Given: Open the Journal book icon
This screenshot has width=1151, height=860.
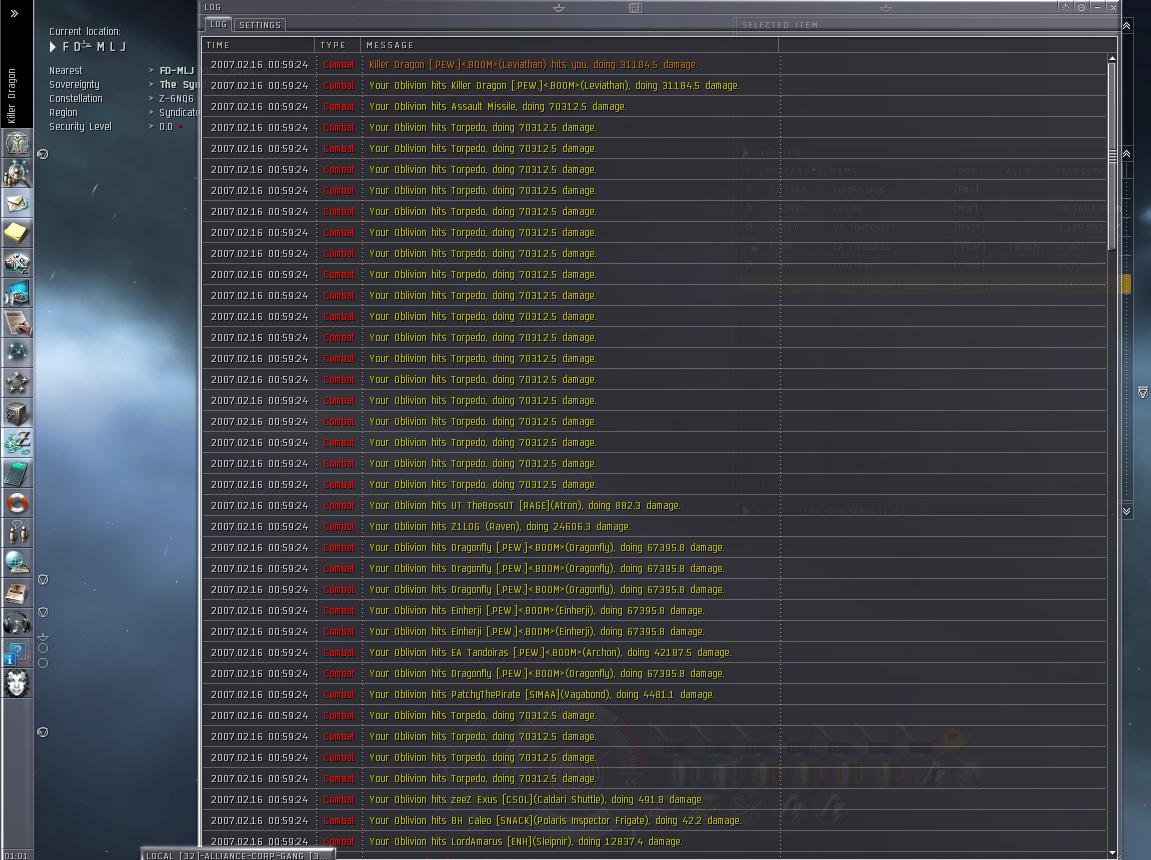Looking at the screenshot, I should point(17,594).
